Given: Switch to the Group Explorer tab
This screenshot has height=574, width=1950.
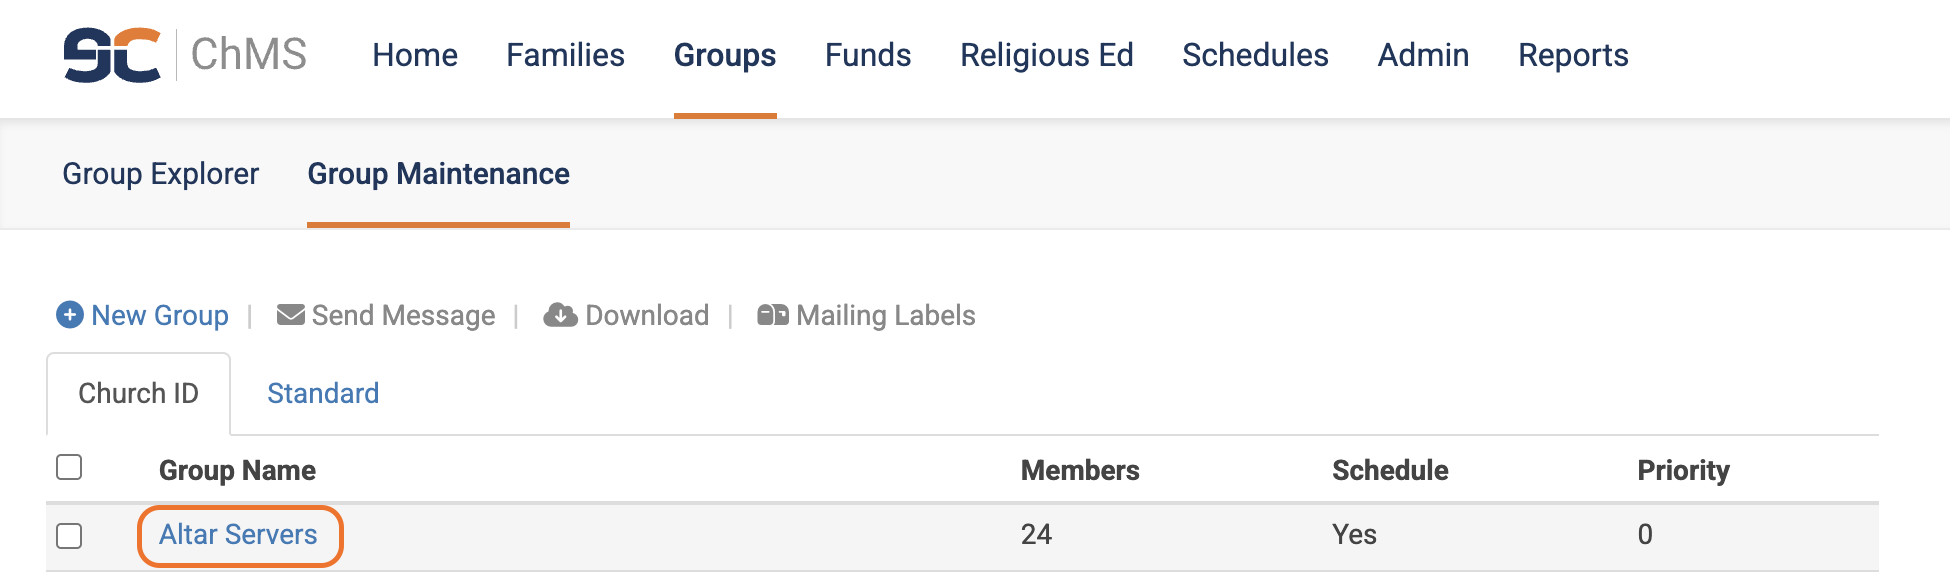Looking at the screenshot, I should (161, 174).
